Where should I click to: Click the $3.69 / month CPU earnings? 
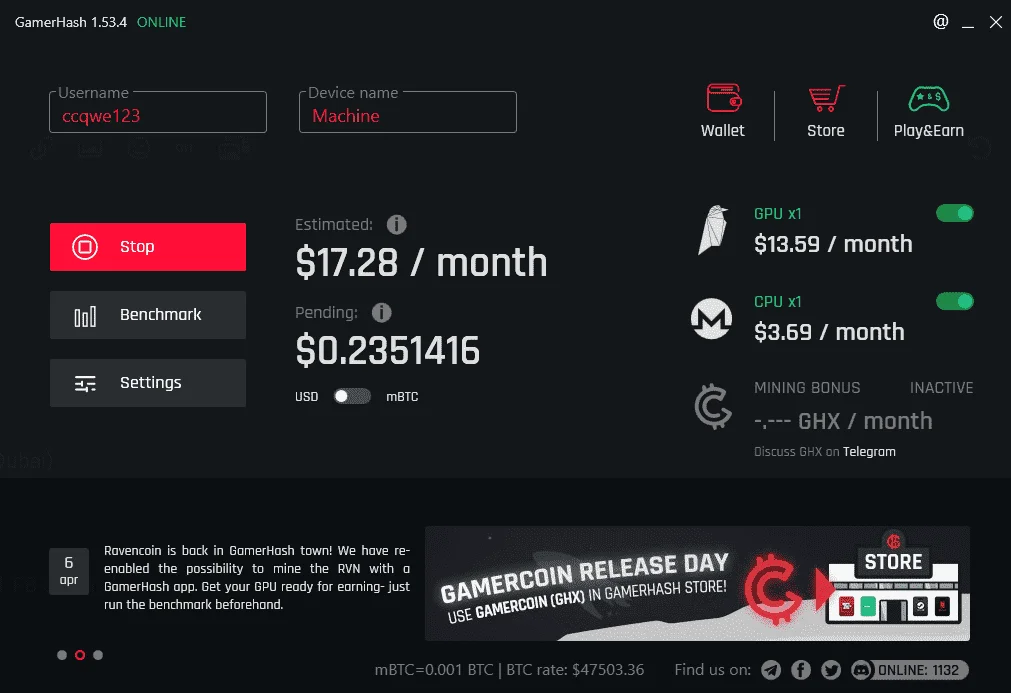pos(829,332)
